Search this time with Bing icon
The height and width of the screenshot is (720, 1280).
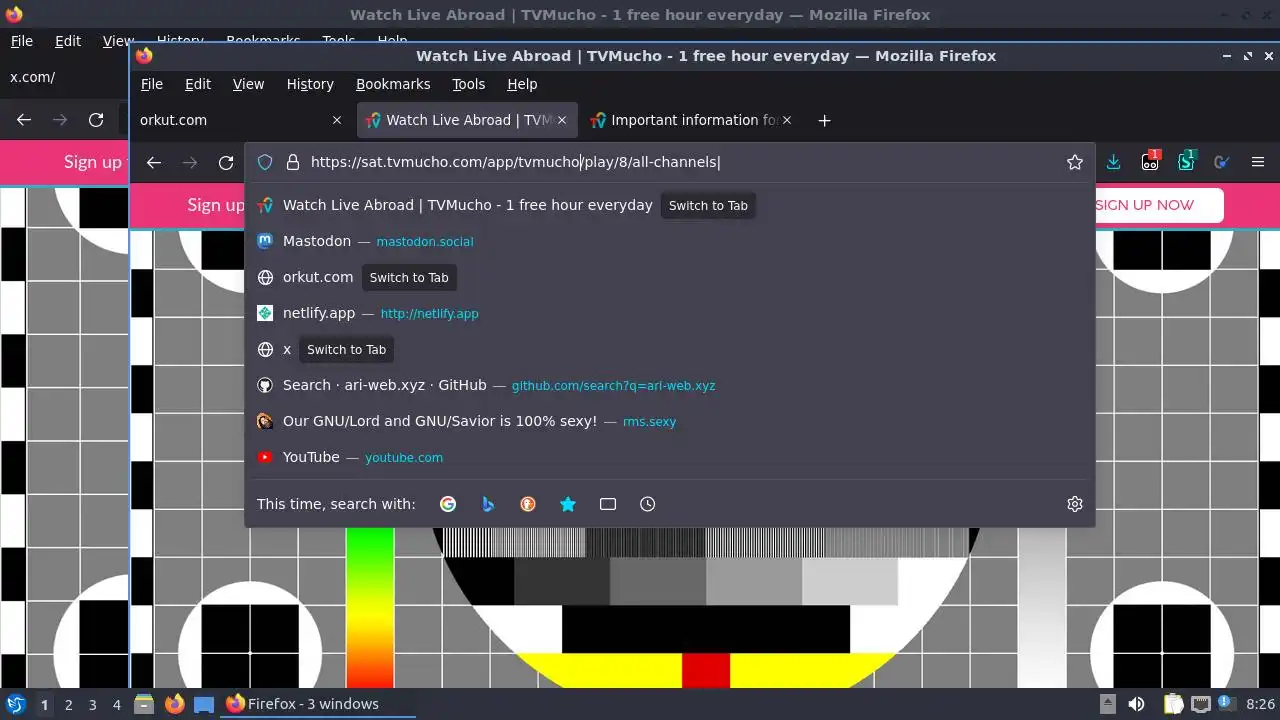click(x=488, y=504)
